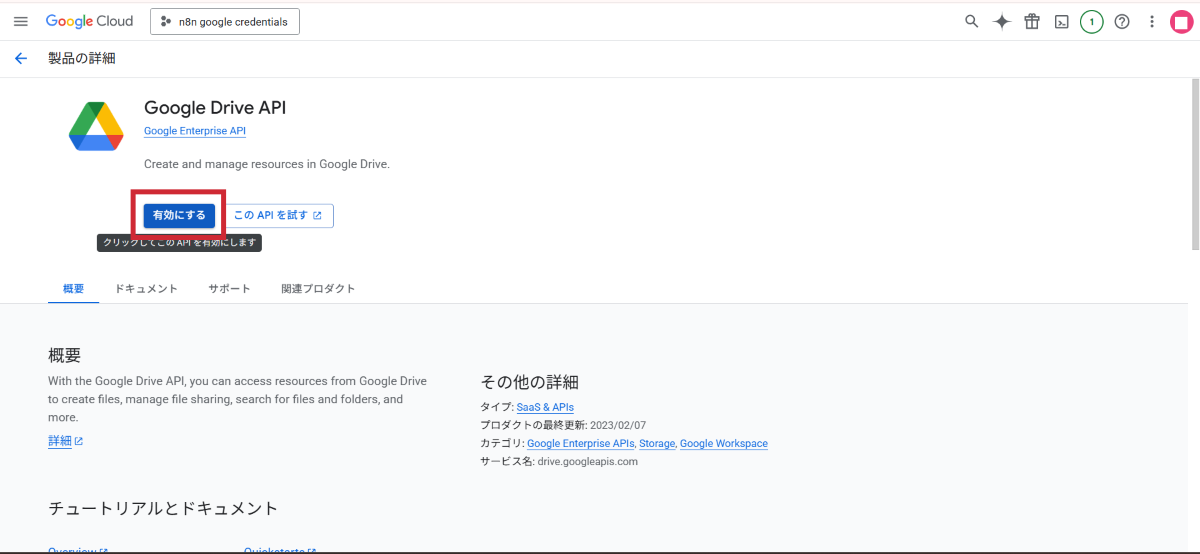This screenshot has height=554, width=1200.
Task: Click the pink account avatar
Action: [x=1182, y=21]
